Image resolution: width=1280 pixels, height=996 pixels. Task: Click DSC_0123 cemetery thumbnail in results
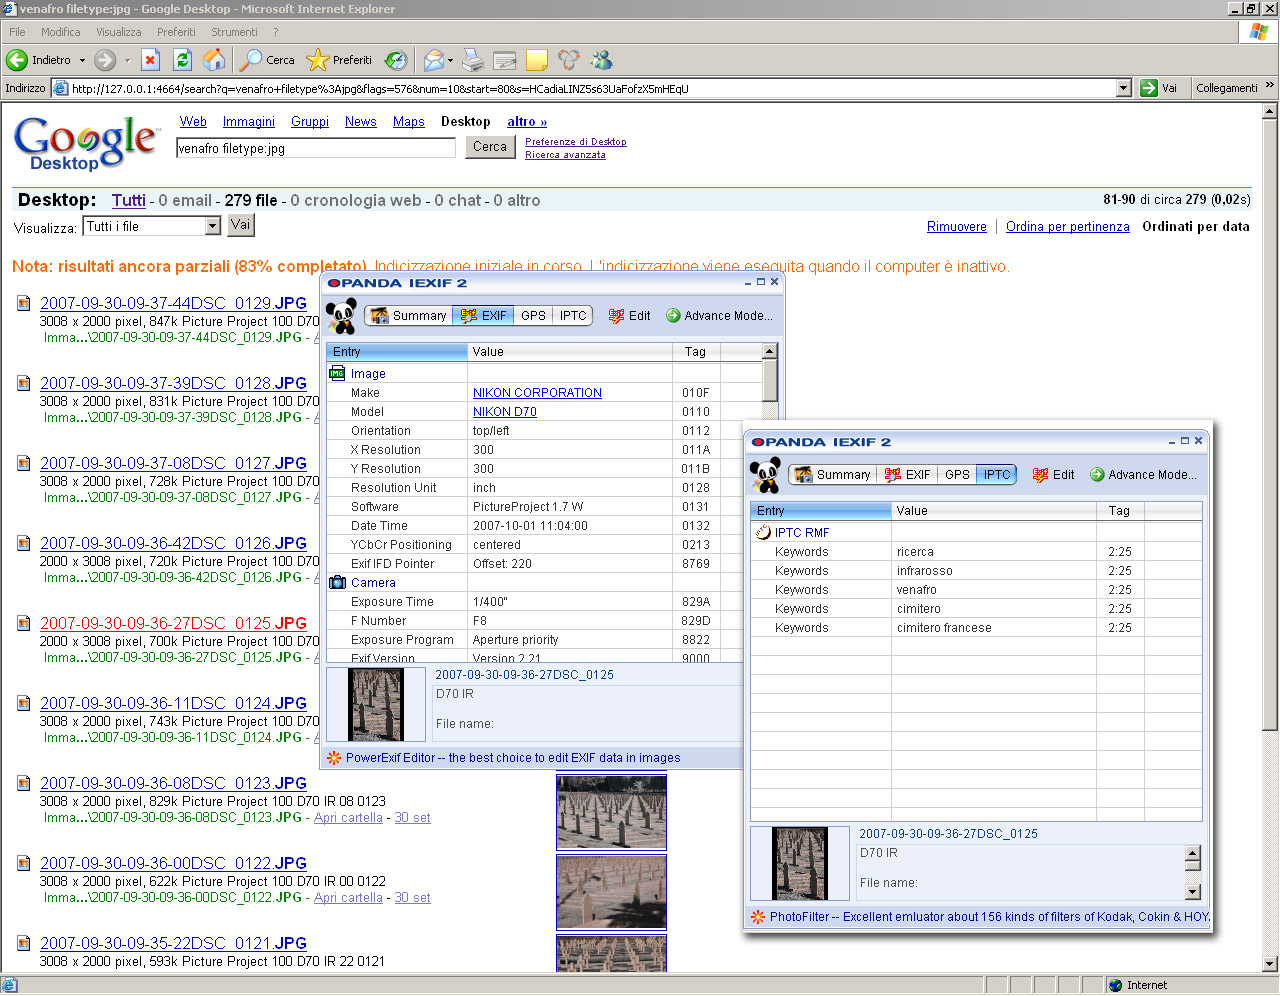point(611,812)
